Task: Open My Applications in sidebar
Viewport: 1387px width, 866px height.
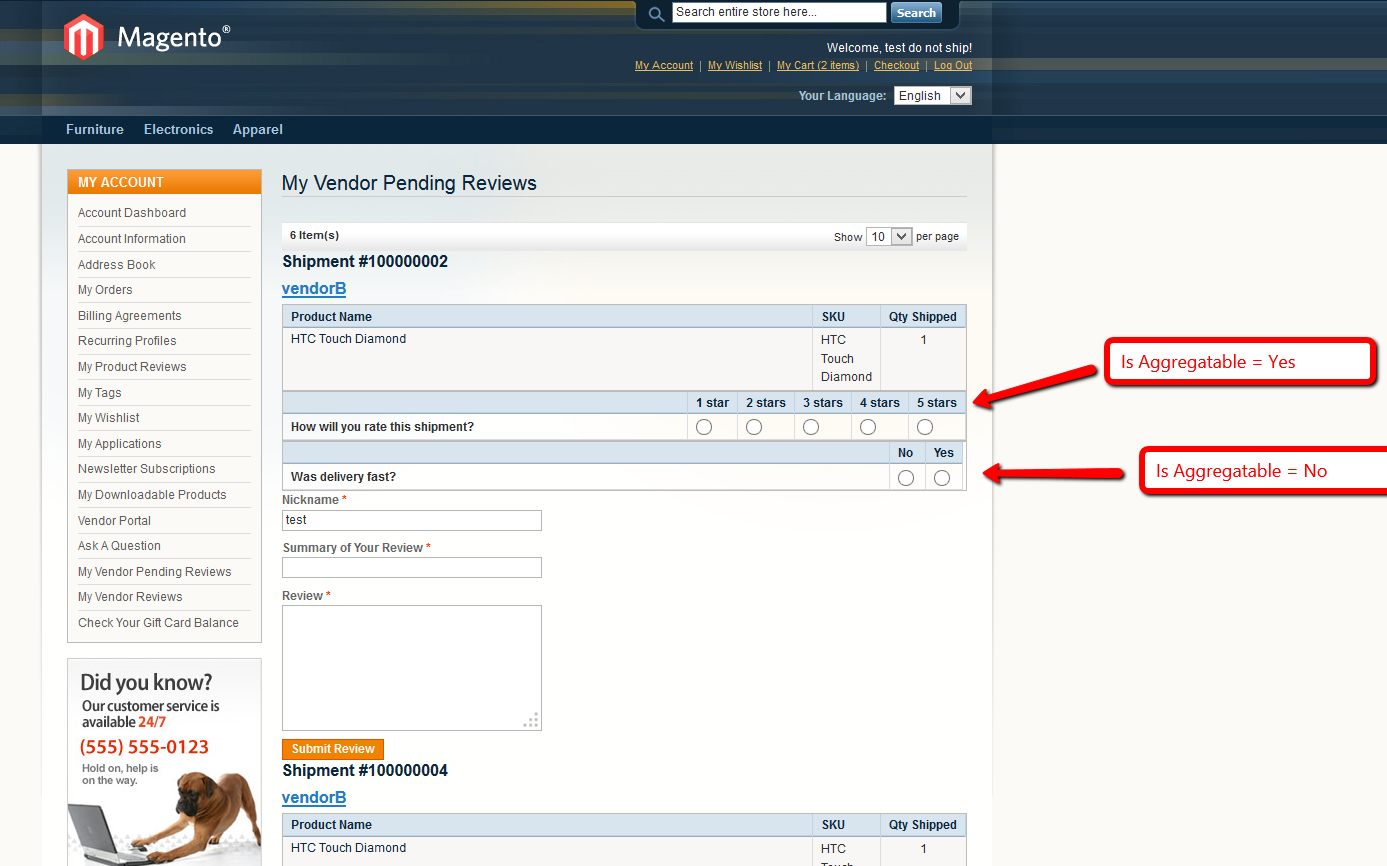Action: [120, 444]
